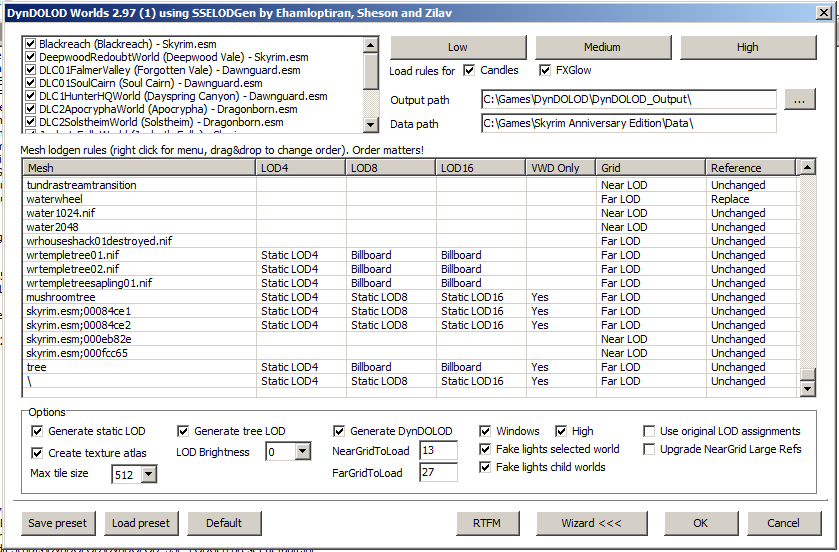Apply the Low preset button
839x552 pixels.
pyautogui.click(x=458, y=47)
